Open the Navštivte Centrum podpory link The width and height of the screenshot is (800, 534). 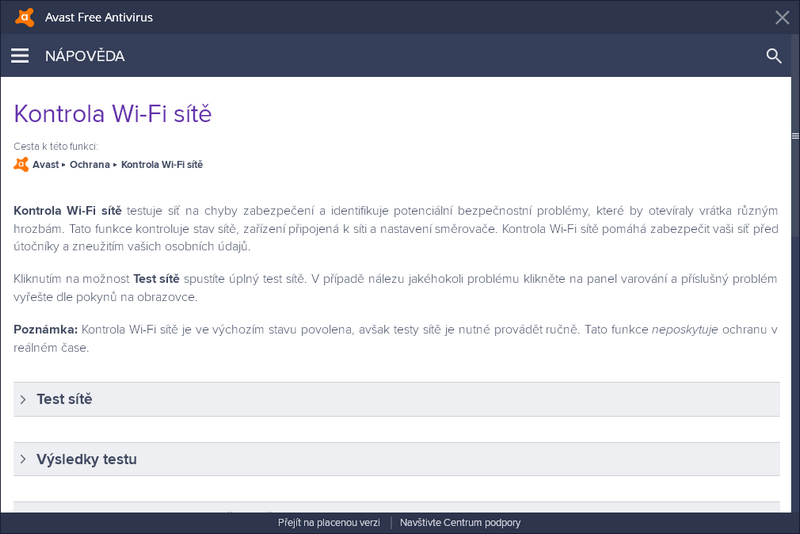(x=460, y=523)
